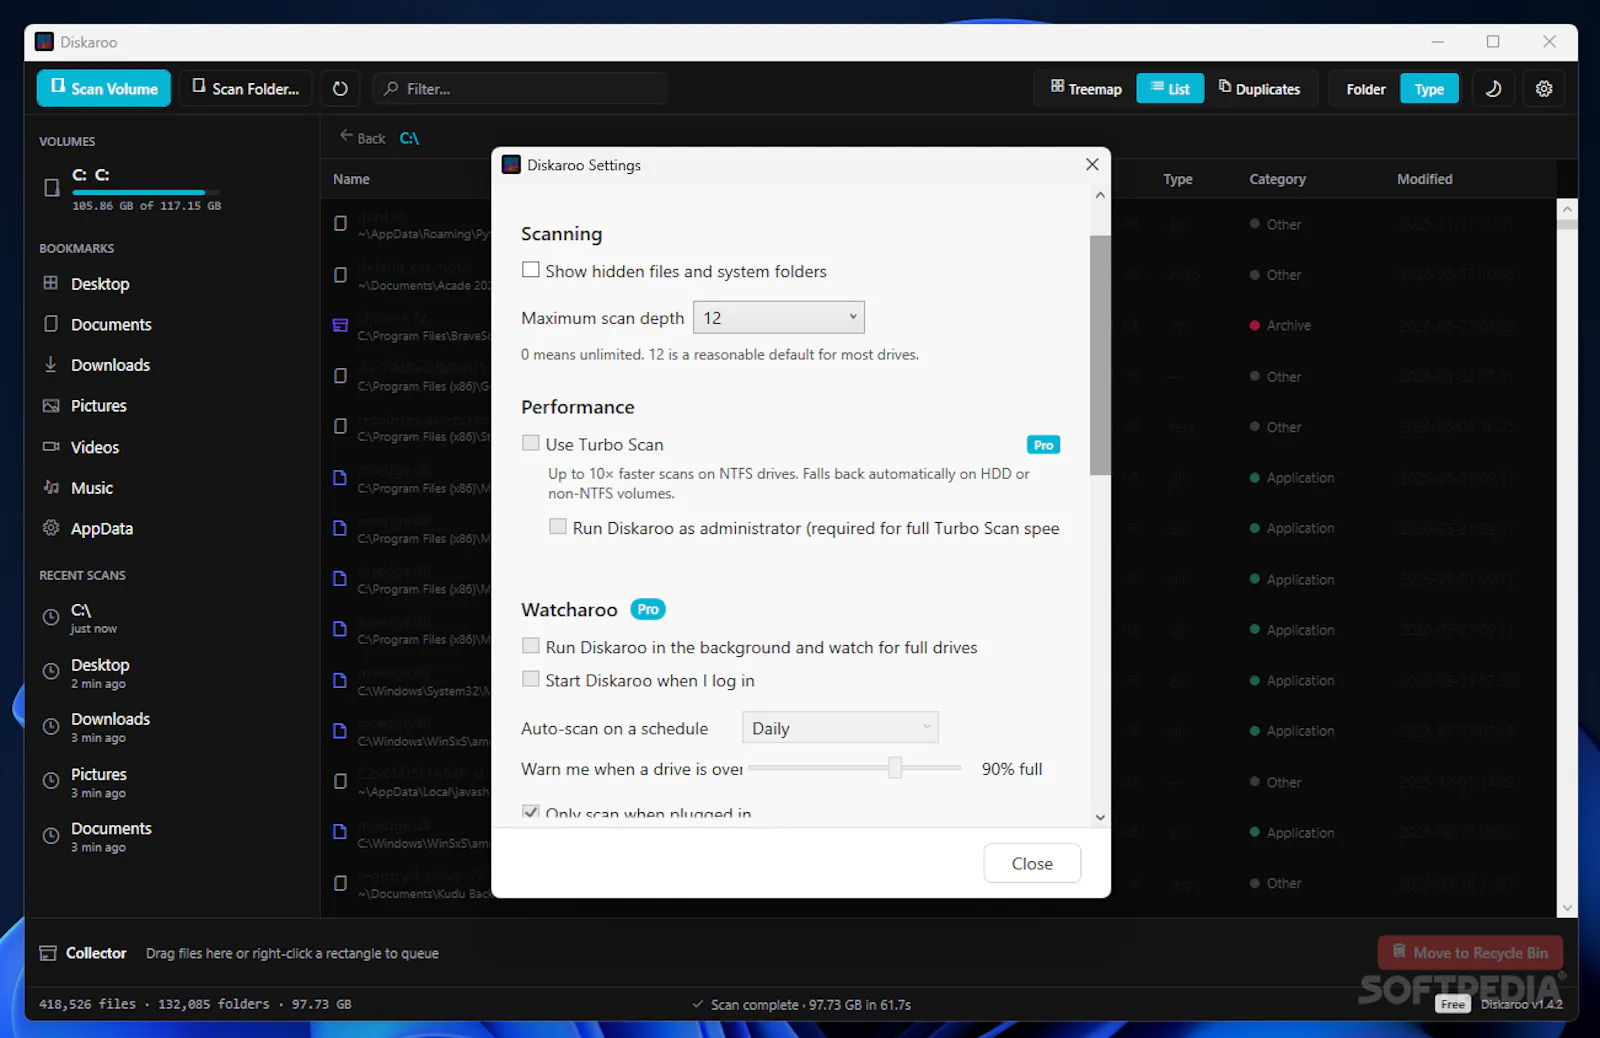
Task: Open recent scan Pictures clock icon
Action: pos(51,780)
